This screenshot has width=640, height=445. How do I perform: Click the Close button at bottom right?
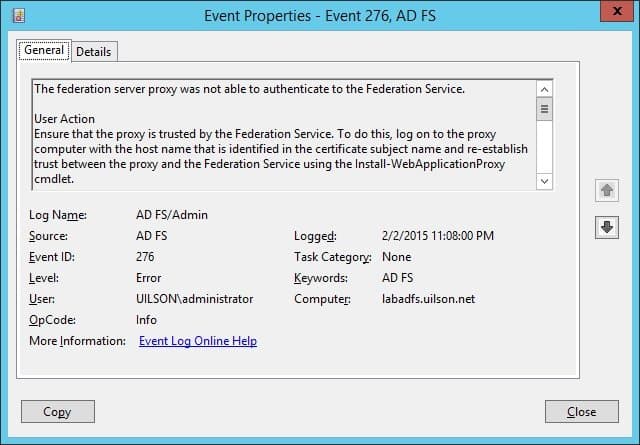click(582, 412)
